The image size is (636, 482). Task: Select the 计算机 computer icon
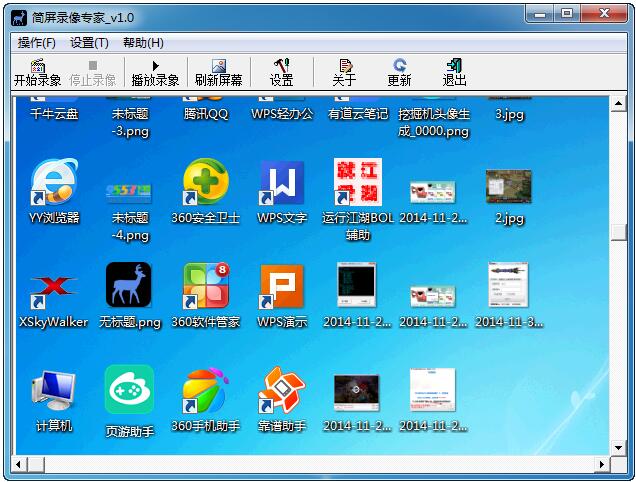coord(54,392)
